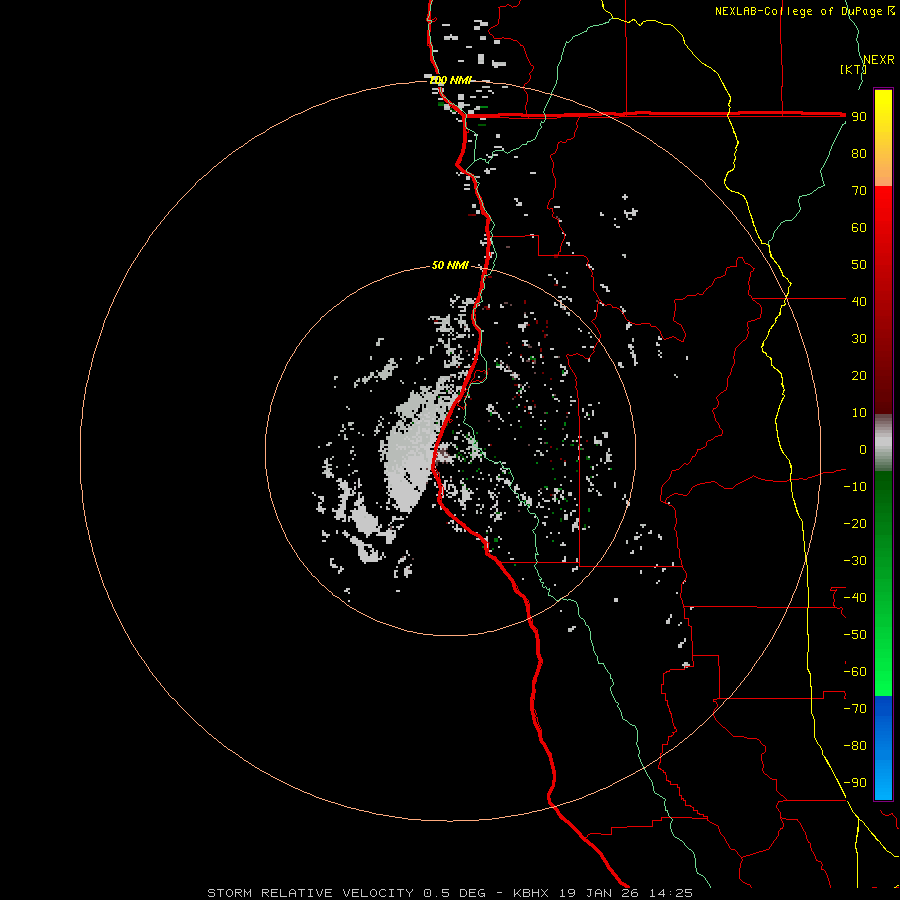Click STORM RELATIVE VELOCITY in the caption
The image size is (900, 900).
310,893
